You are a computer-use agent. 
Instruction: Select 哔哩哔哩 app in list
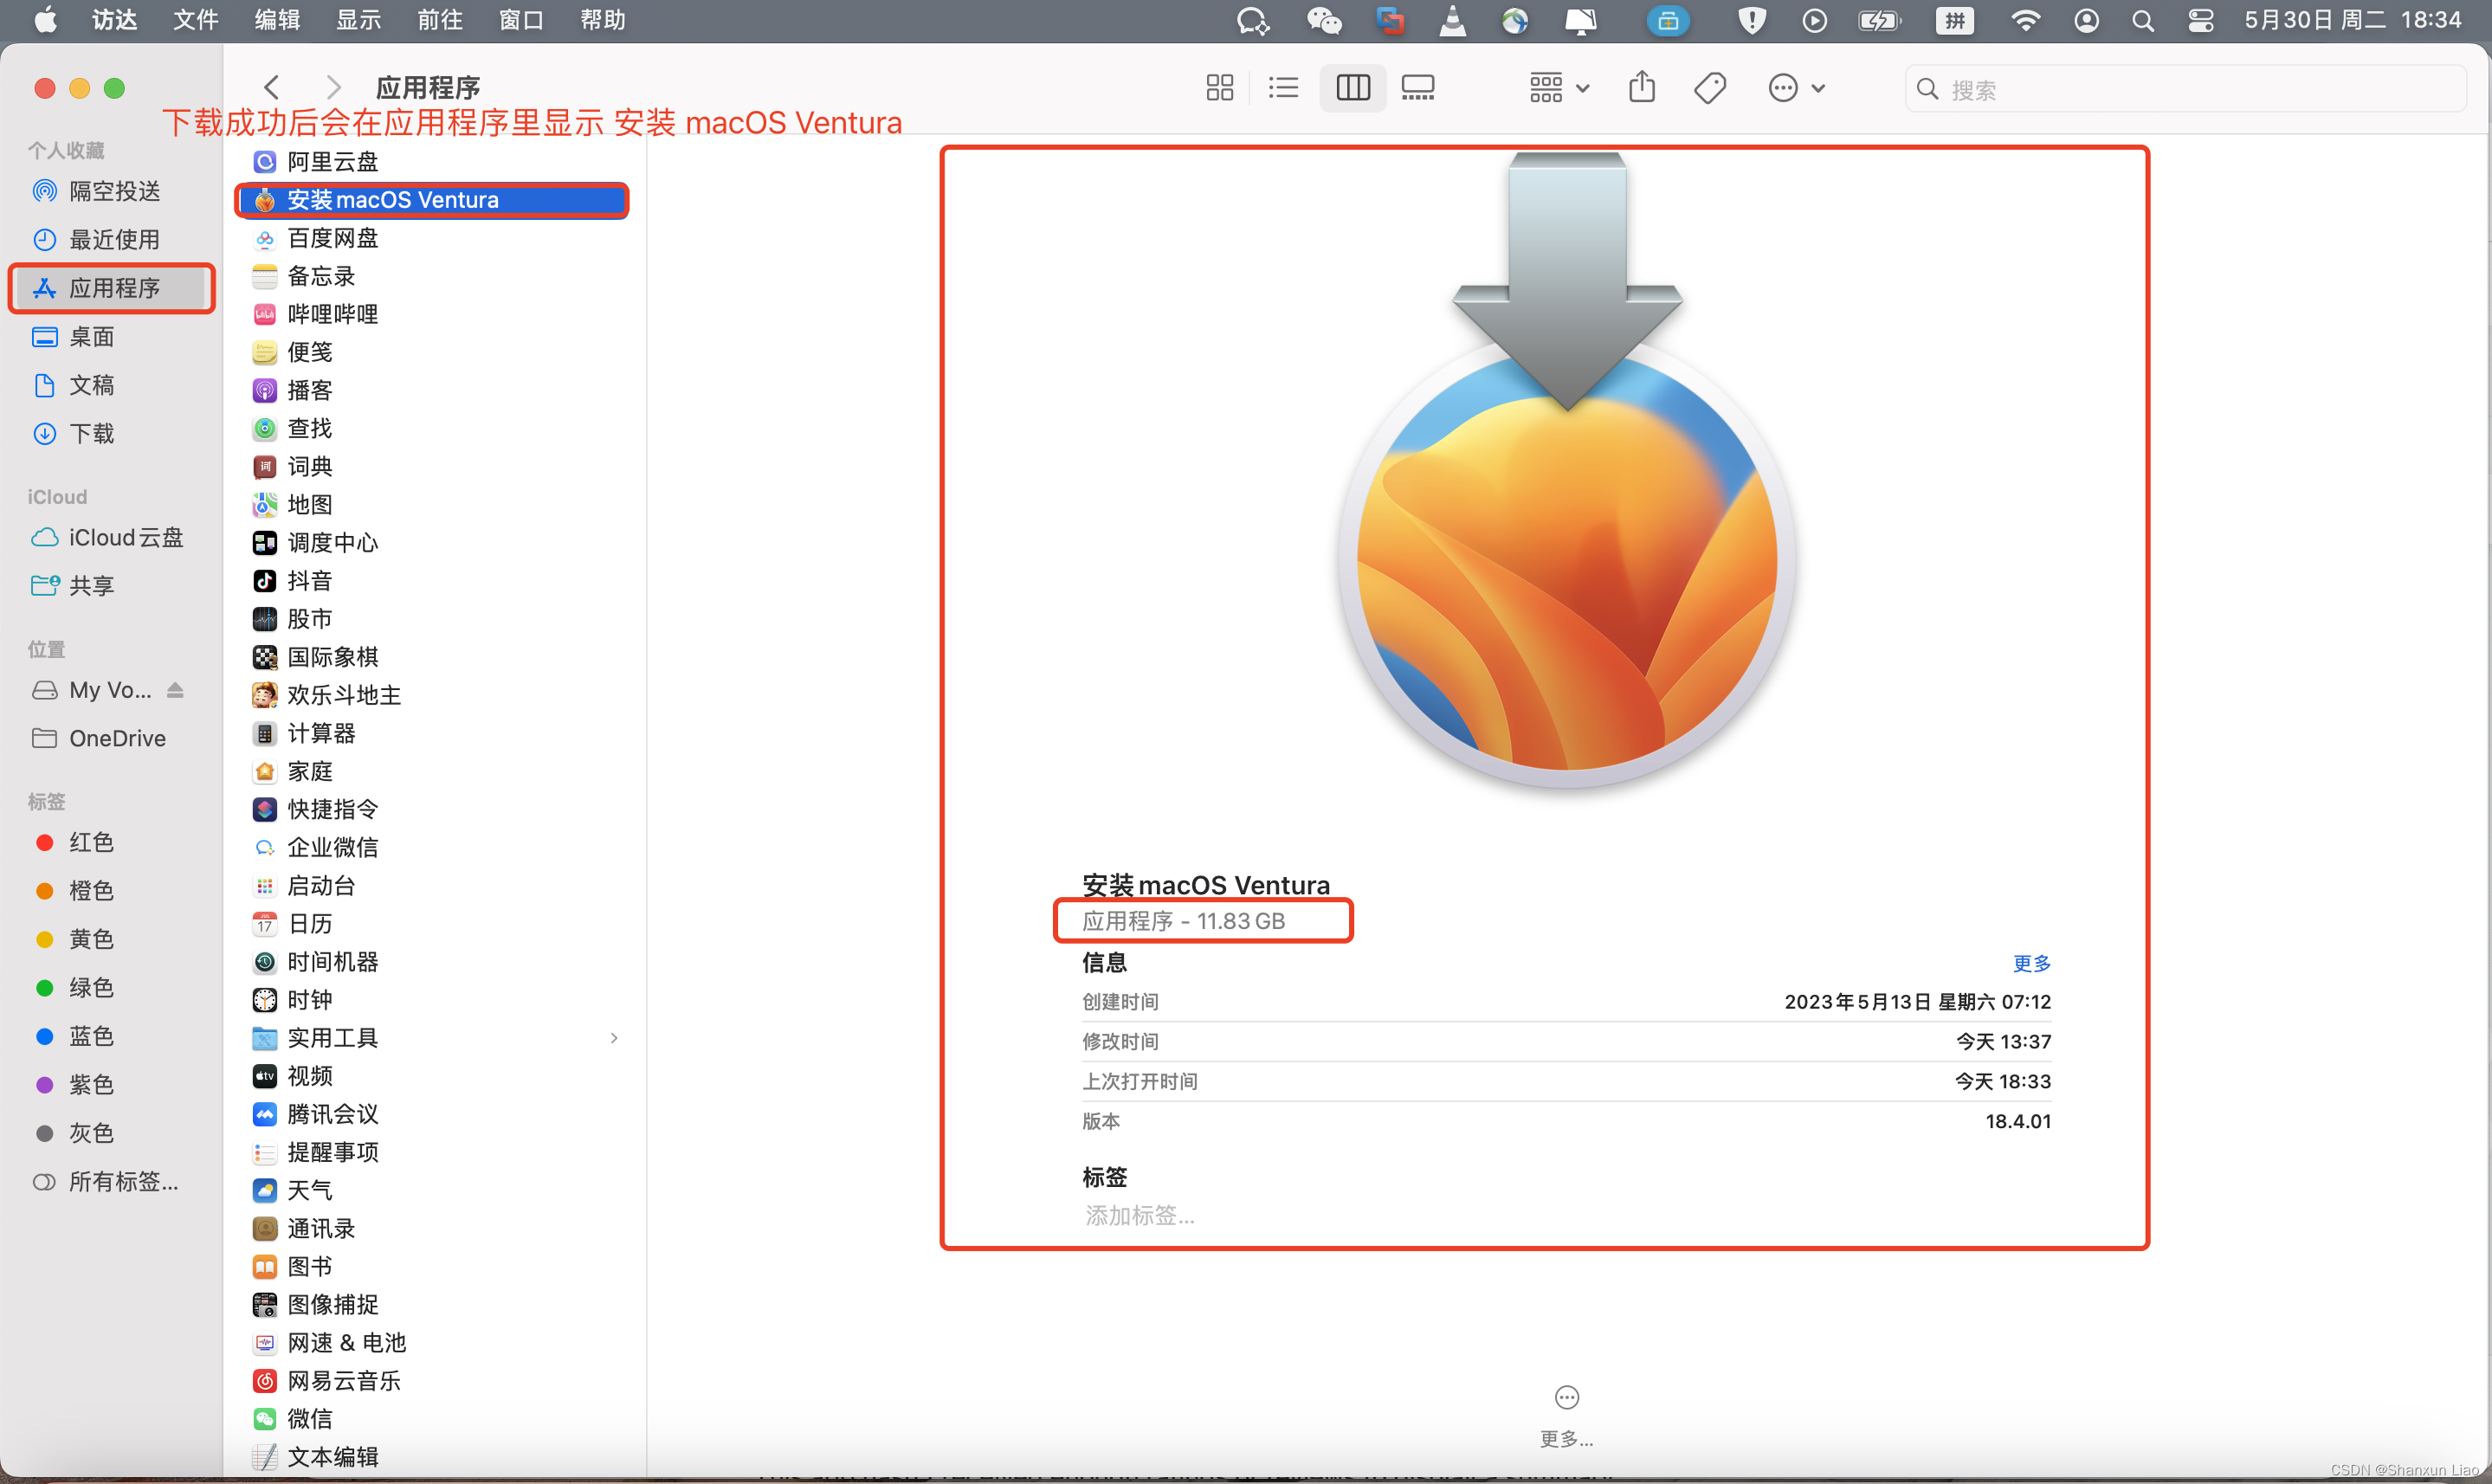(x=434, y=314)
